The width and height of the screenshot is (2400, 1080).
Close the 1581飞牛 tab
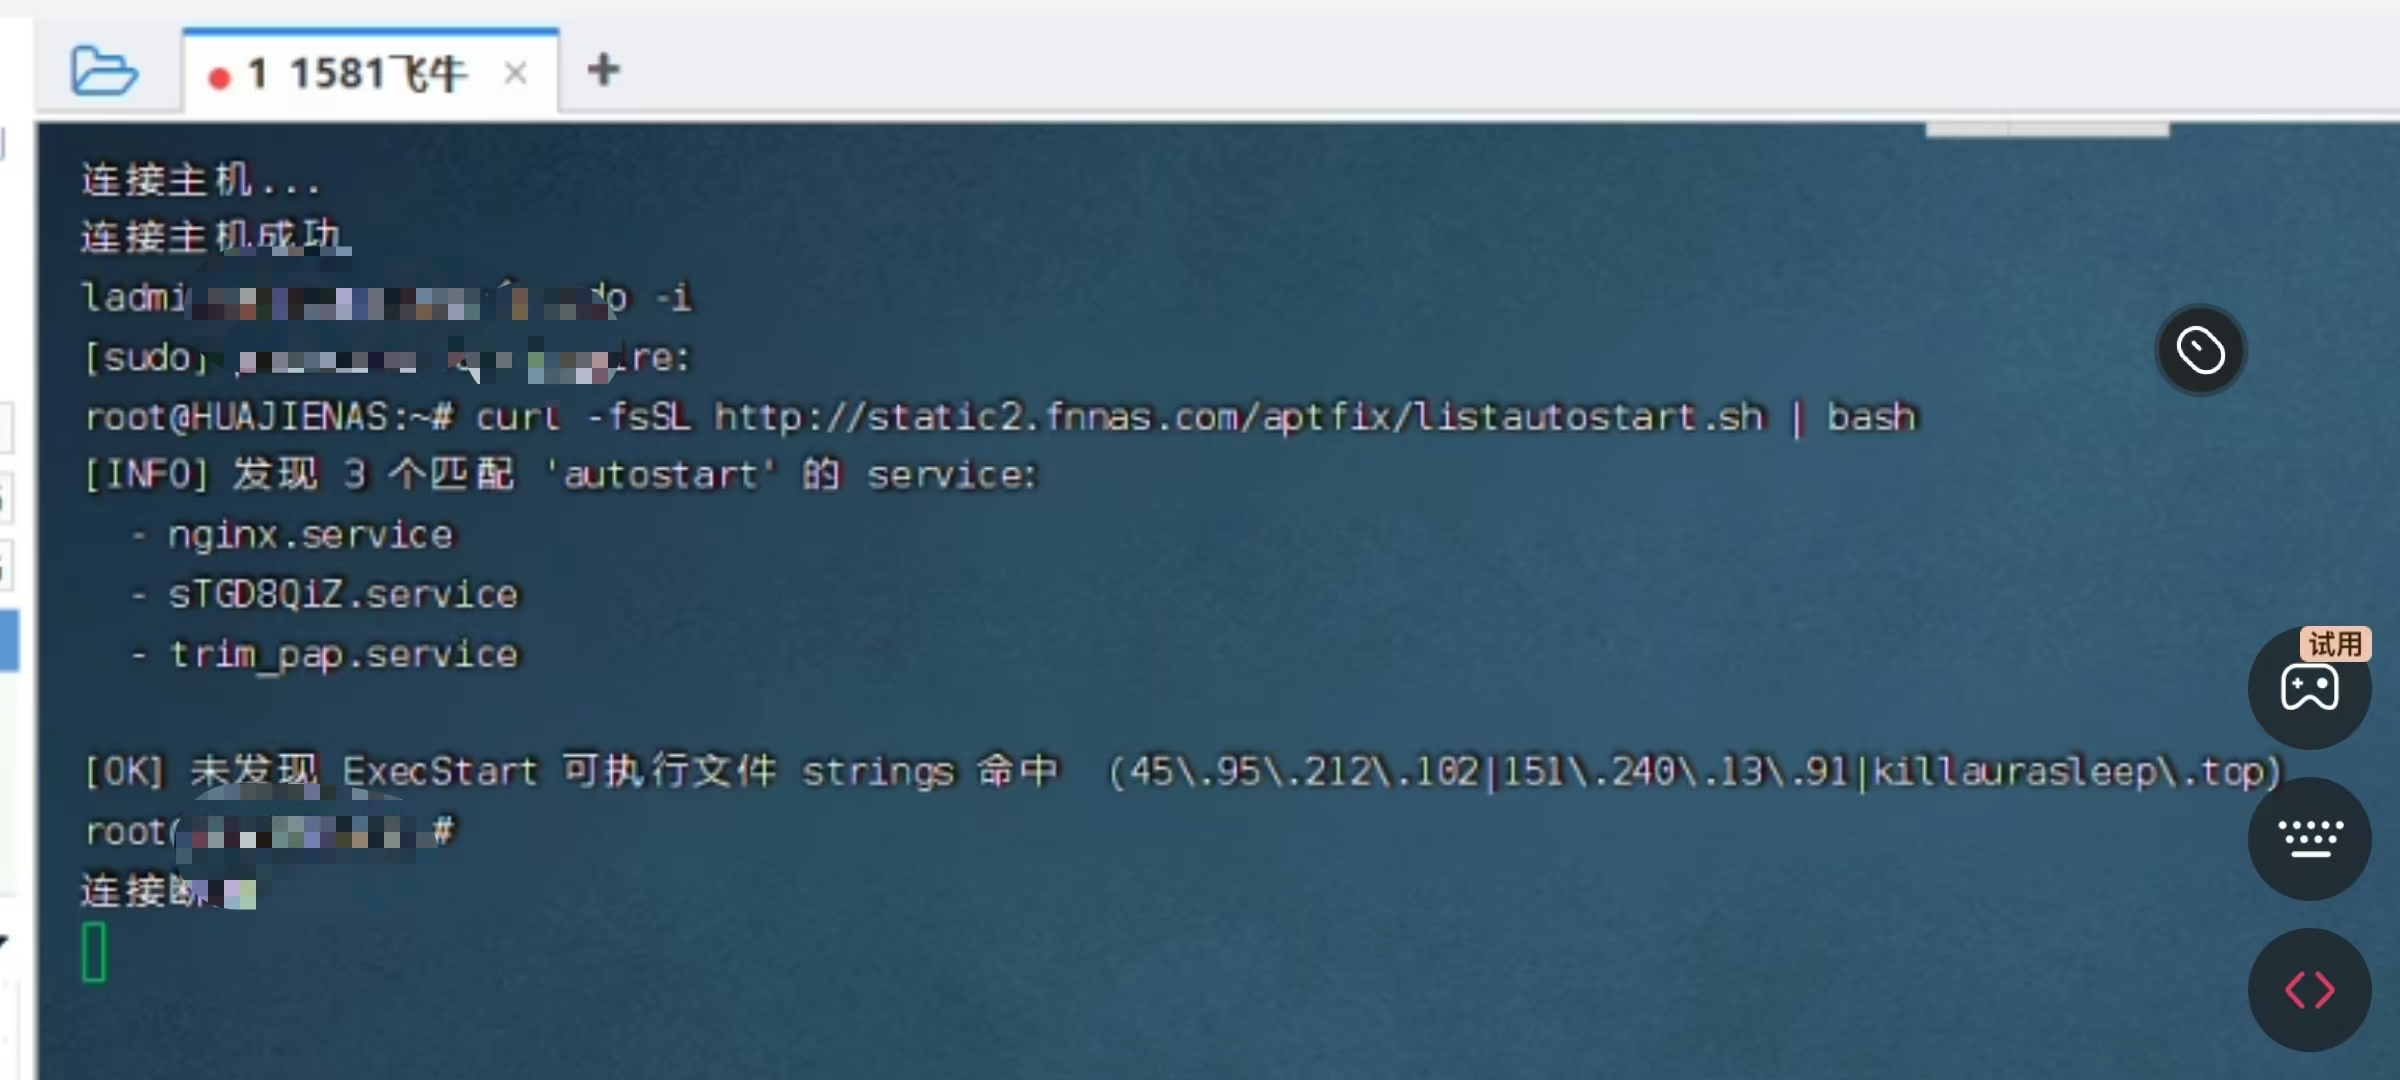[x=516, y=73]
